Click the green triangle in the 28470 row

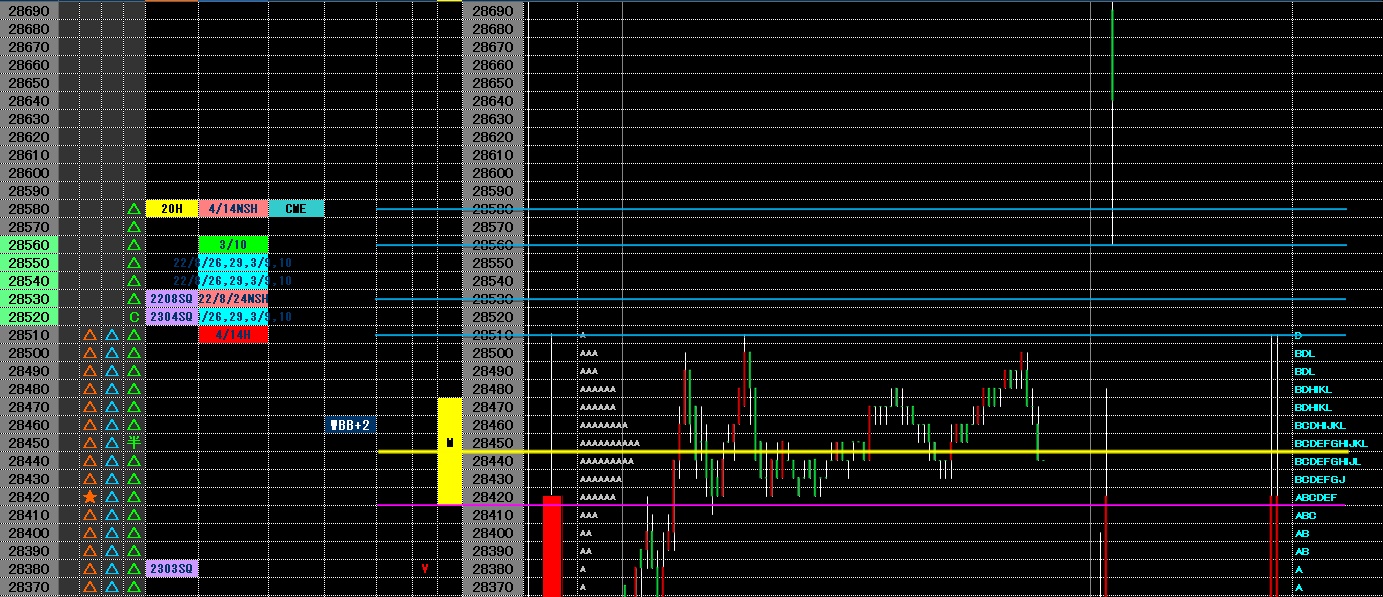click(134, 407)
